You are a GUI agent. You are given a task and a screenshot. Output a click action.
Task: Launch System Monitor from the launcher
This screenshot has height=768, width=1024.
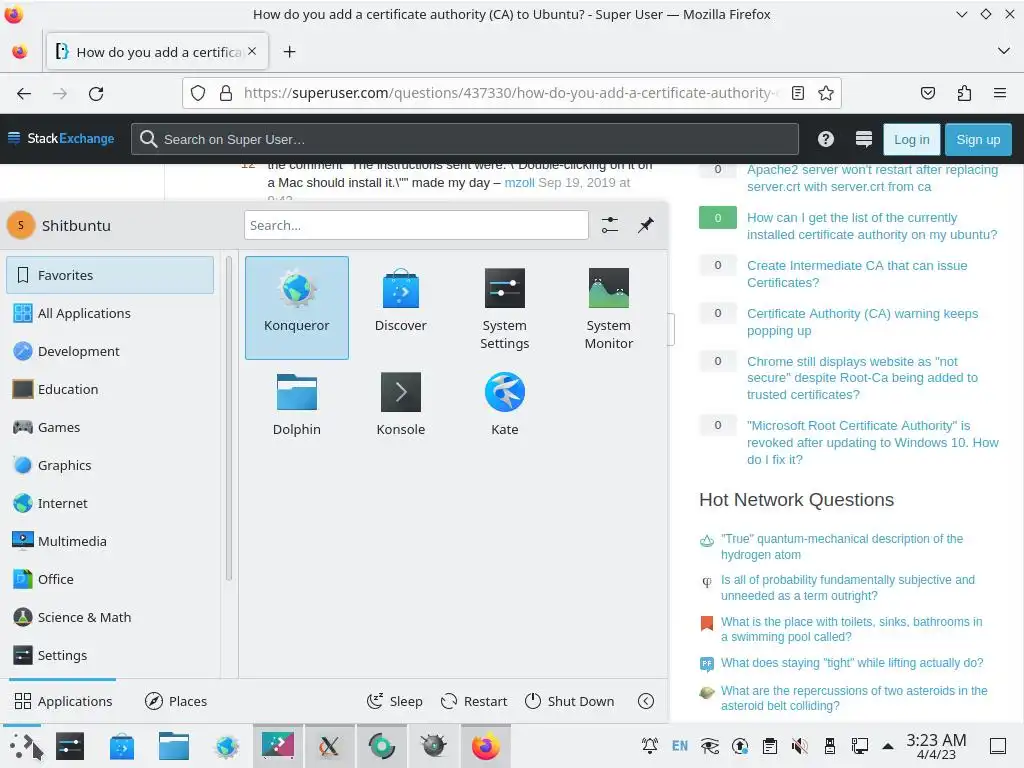pos(608,308)
